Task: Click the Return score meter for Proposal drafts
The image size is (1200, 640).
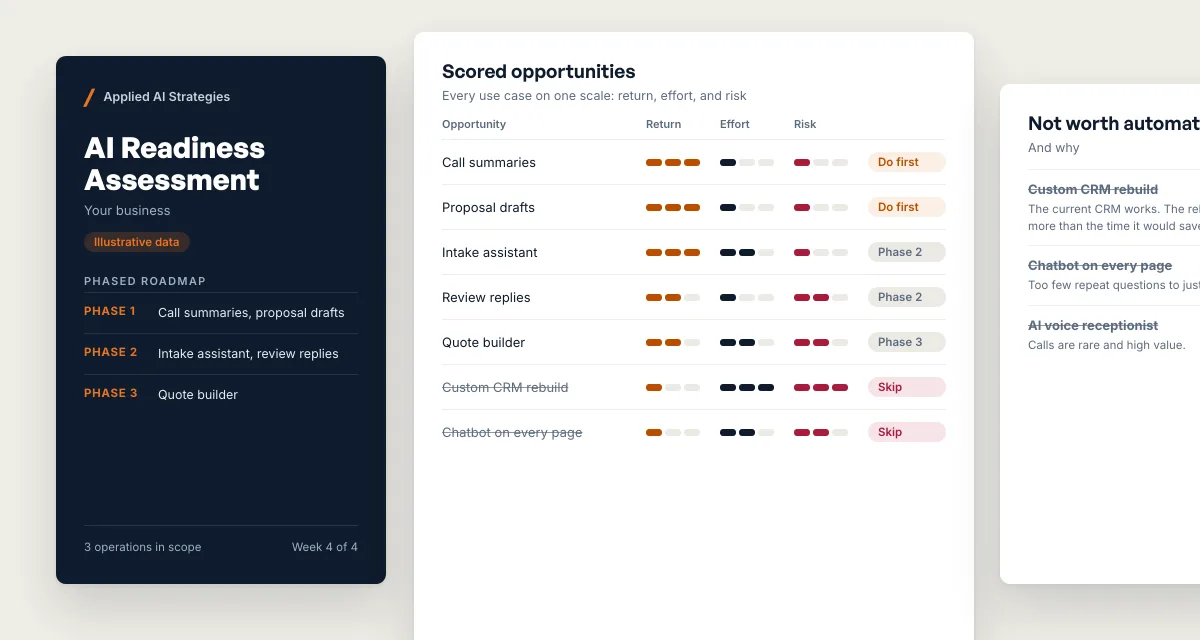Action: (673, 207)
